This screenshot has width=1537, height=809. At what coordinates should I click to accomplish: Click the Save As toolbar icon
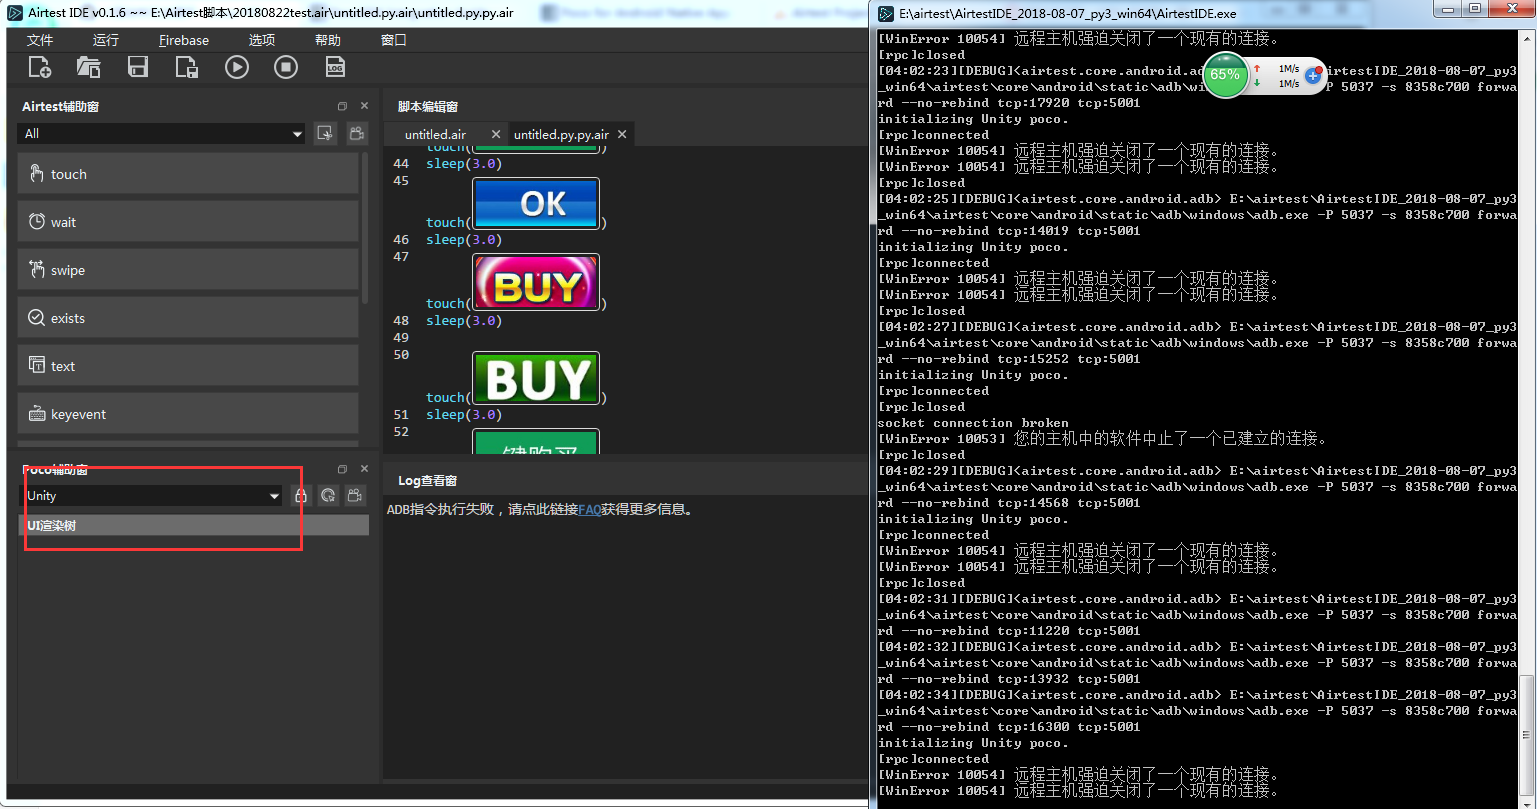(x=187, y=67)
